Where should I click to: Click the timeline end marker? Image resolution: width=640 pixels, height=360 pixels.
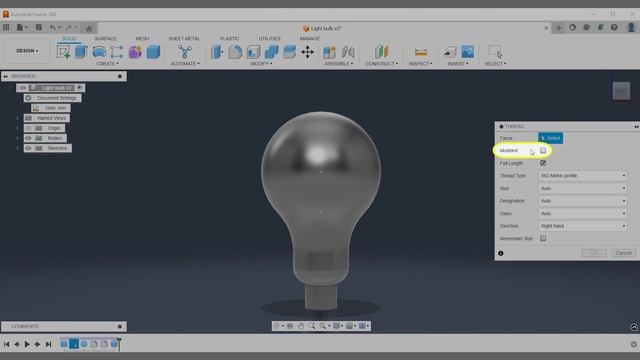coord(119,344)
